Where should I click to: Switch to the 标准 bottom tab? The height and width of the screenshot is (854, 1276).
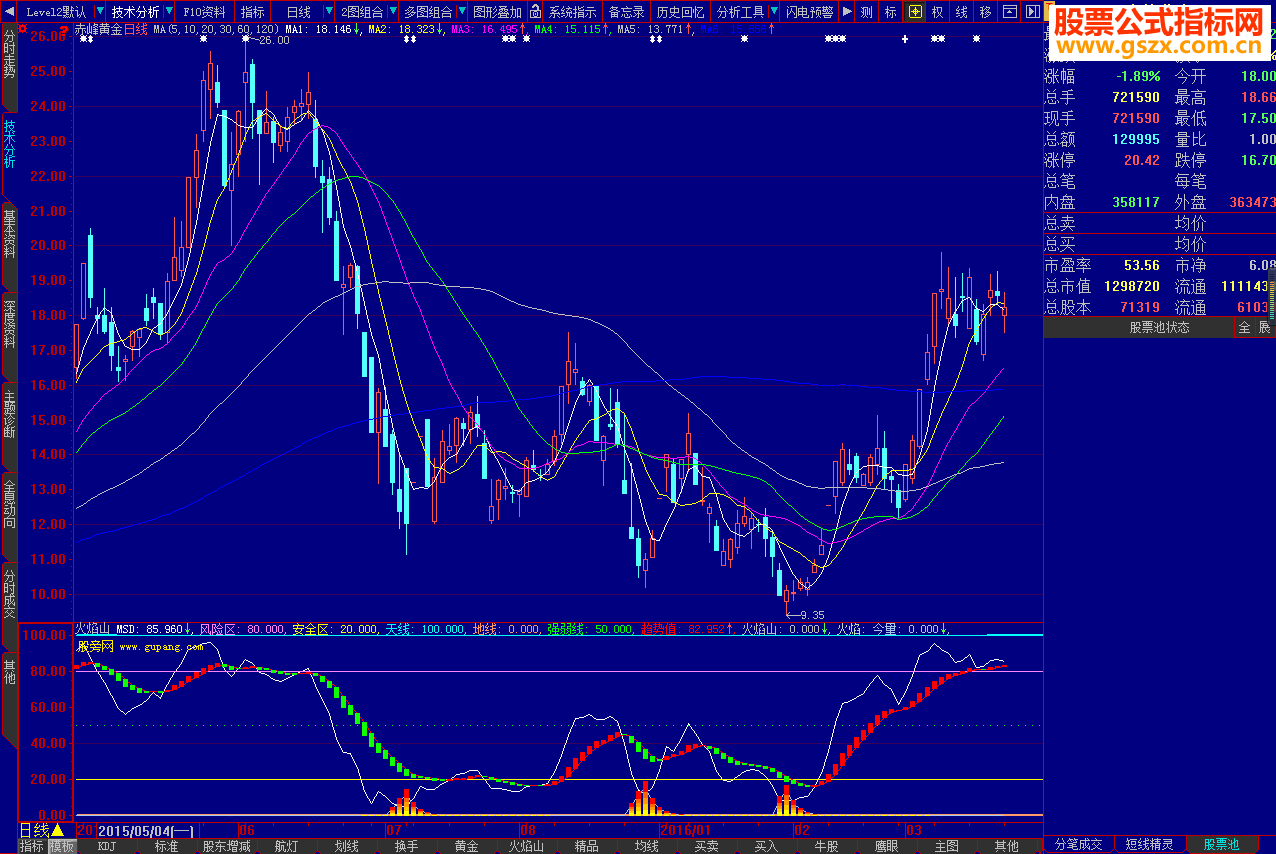167,846
